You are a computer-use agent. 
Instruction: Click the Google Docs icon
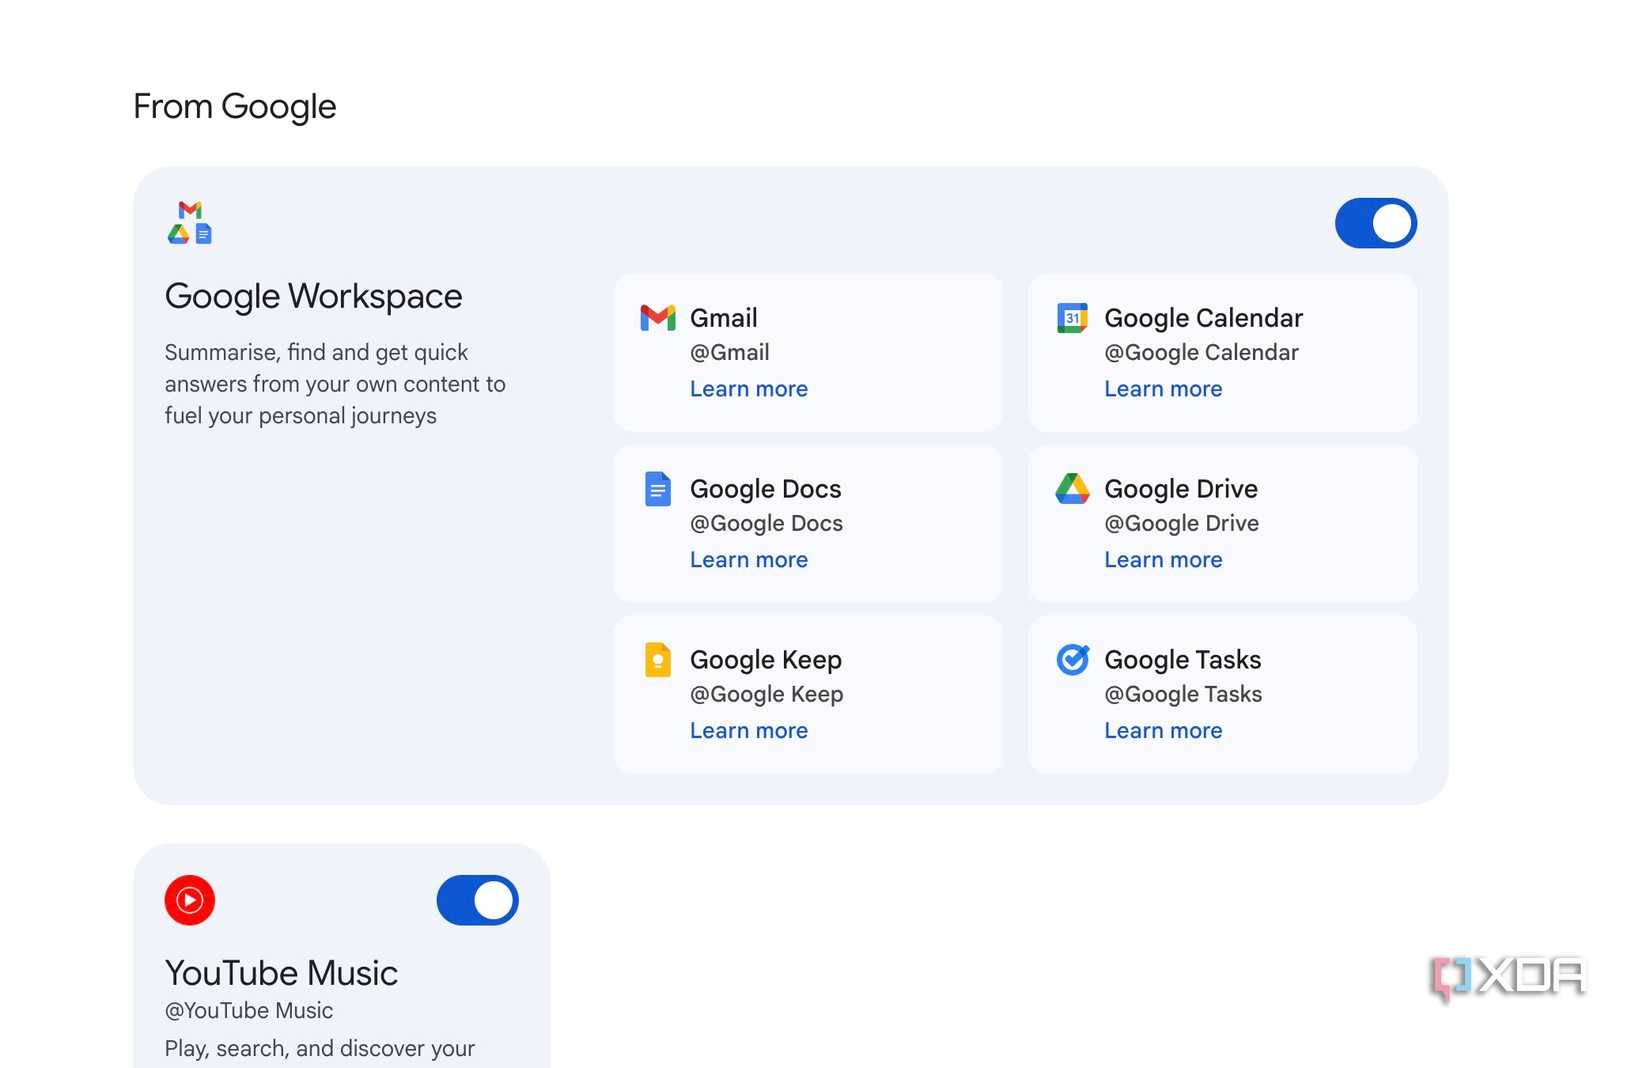click(657, 489)
